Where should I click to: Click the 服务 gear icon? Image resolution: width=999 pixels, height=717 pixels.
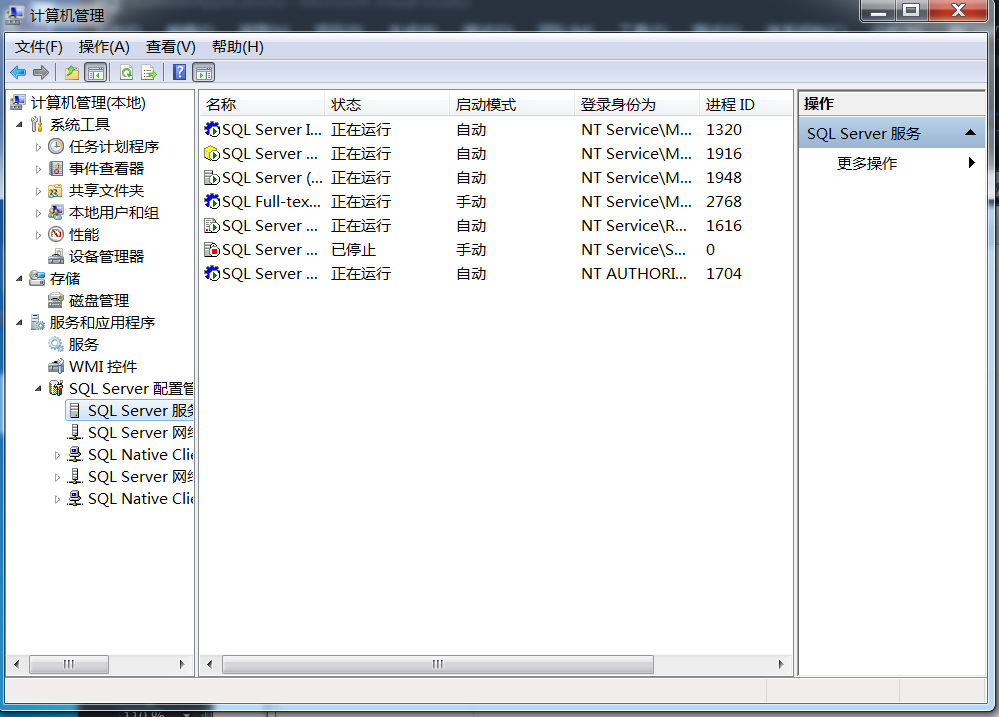point(56,345)
